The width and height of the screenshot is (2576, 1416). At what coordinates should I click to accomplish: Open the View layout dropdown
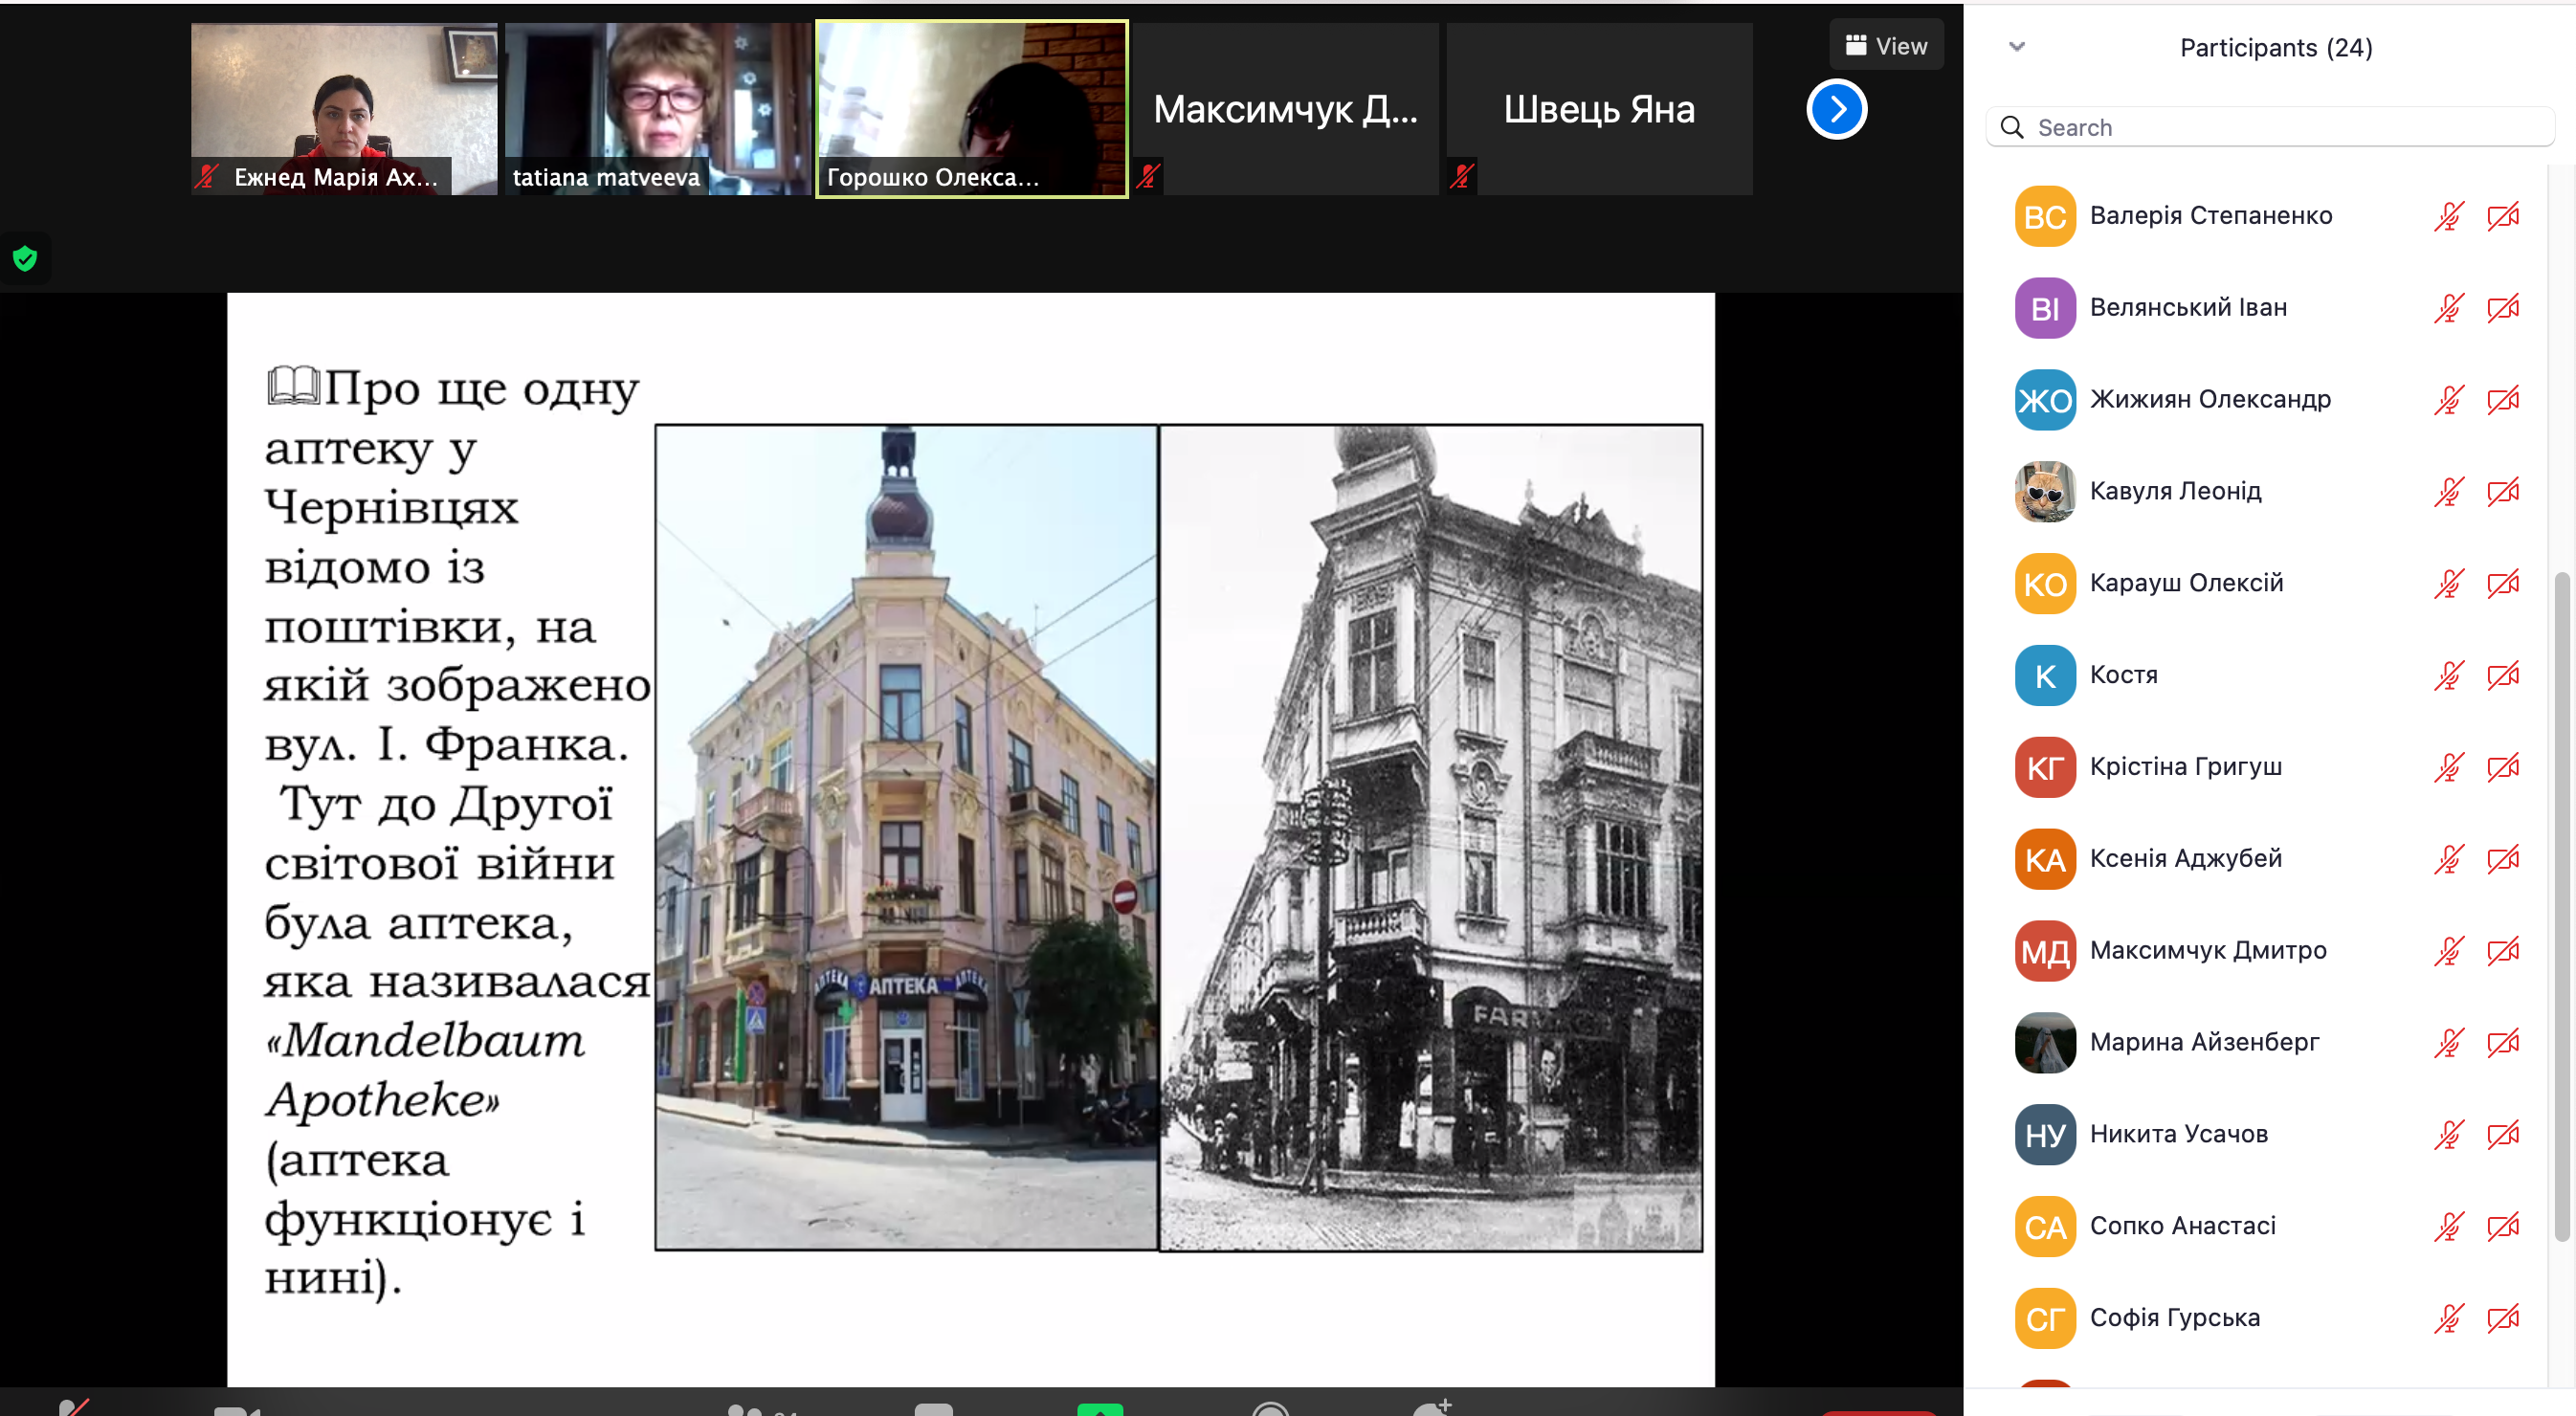pos(1886,46)
